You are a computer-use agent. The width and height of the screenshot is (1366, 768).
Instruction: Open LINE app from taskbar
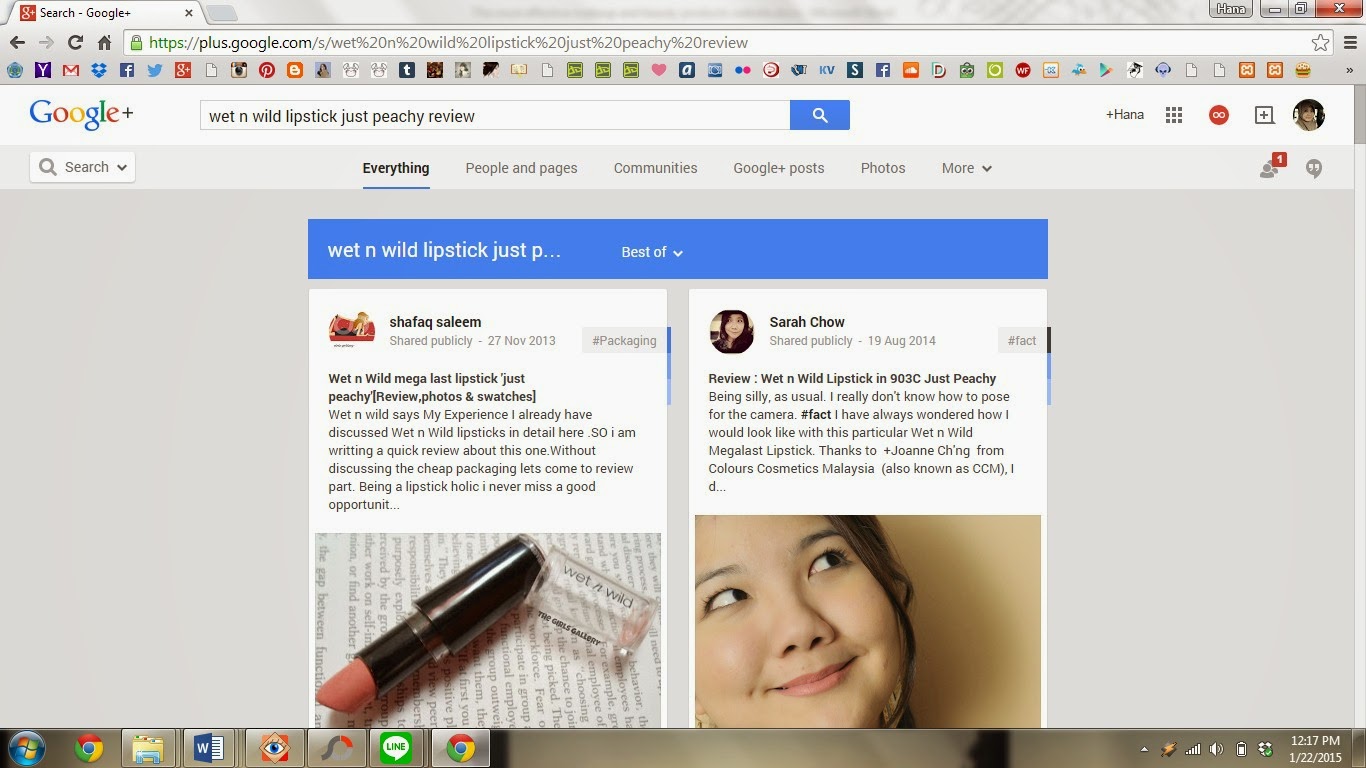click(x=397, y=748)
